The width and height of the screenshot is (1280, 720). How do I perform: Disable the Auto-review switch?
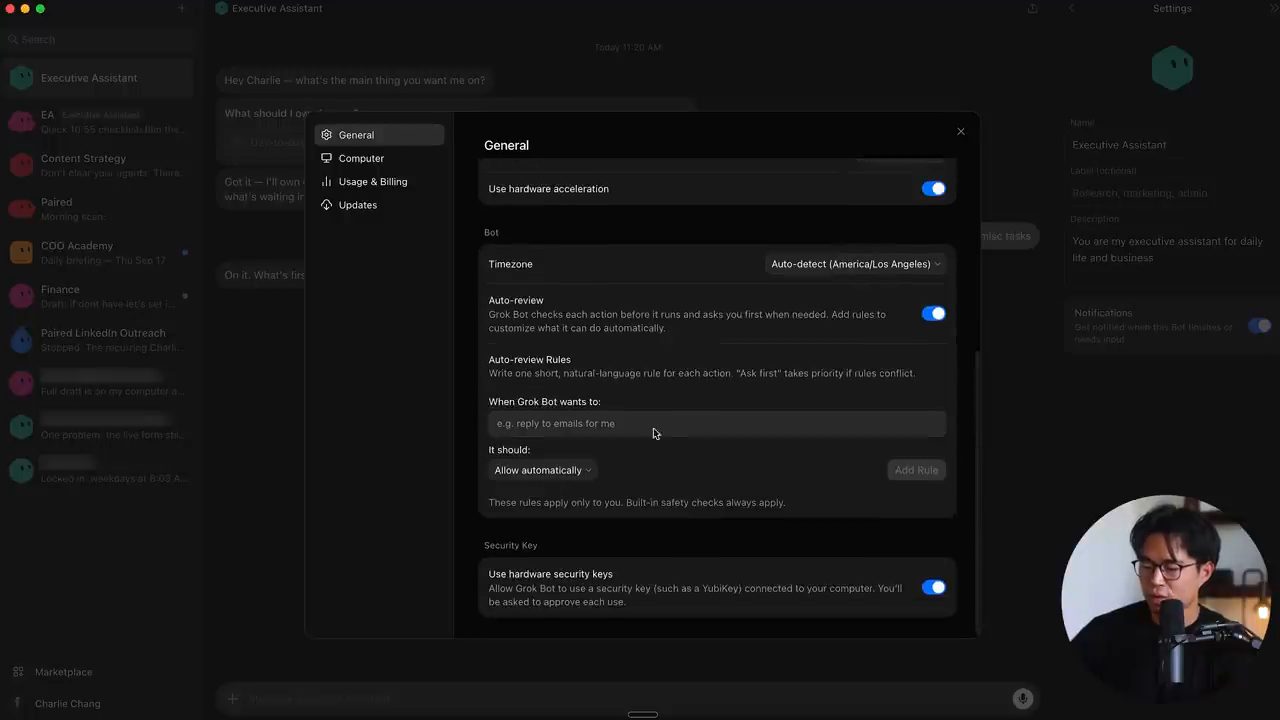coord(933,314)
